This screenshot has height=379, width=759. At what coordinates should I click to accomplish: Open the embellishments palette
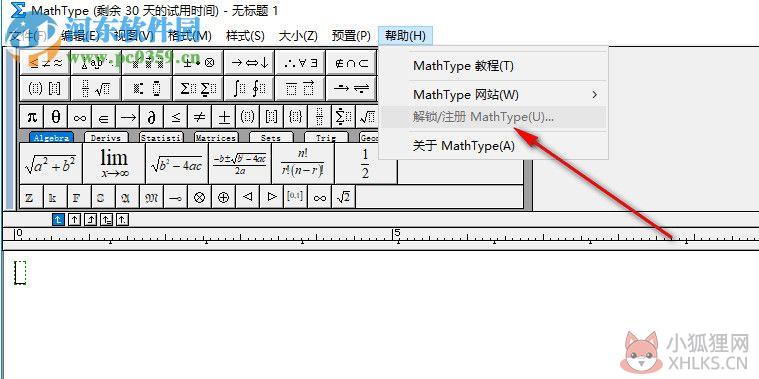coord(147,62)
